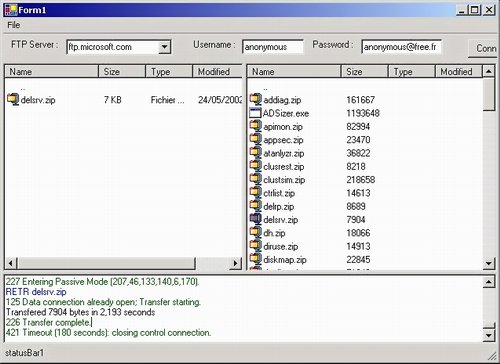Sort remote pane by Modified column
The width and height of the screenshot is (500, 364).
[x=459, y=72]
